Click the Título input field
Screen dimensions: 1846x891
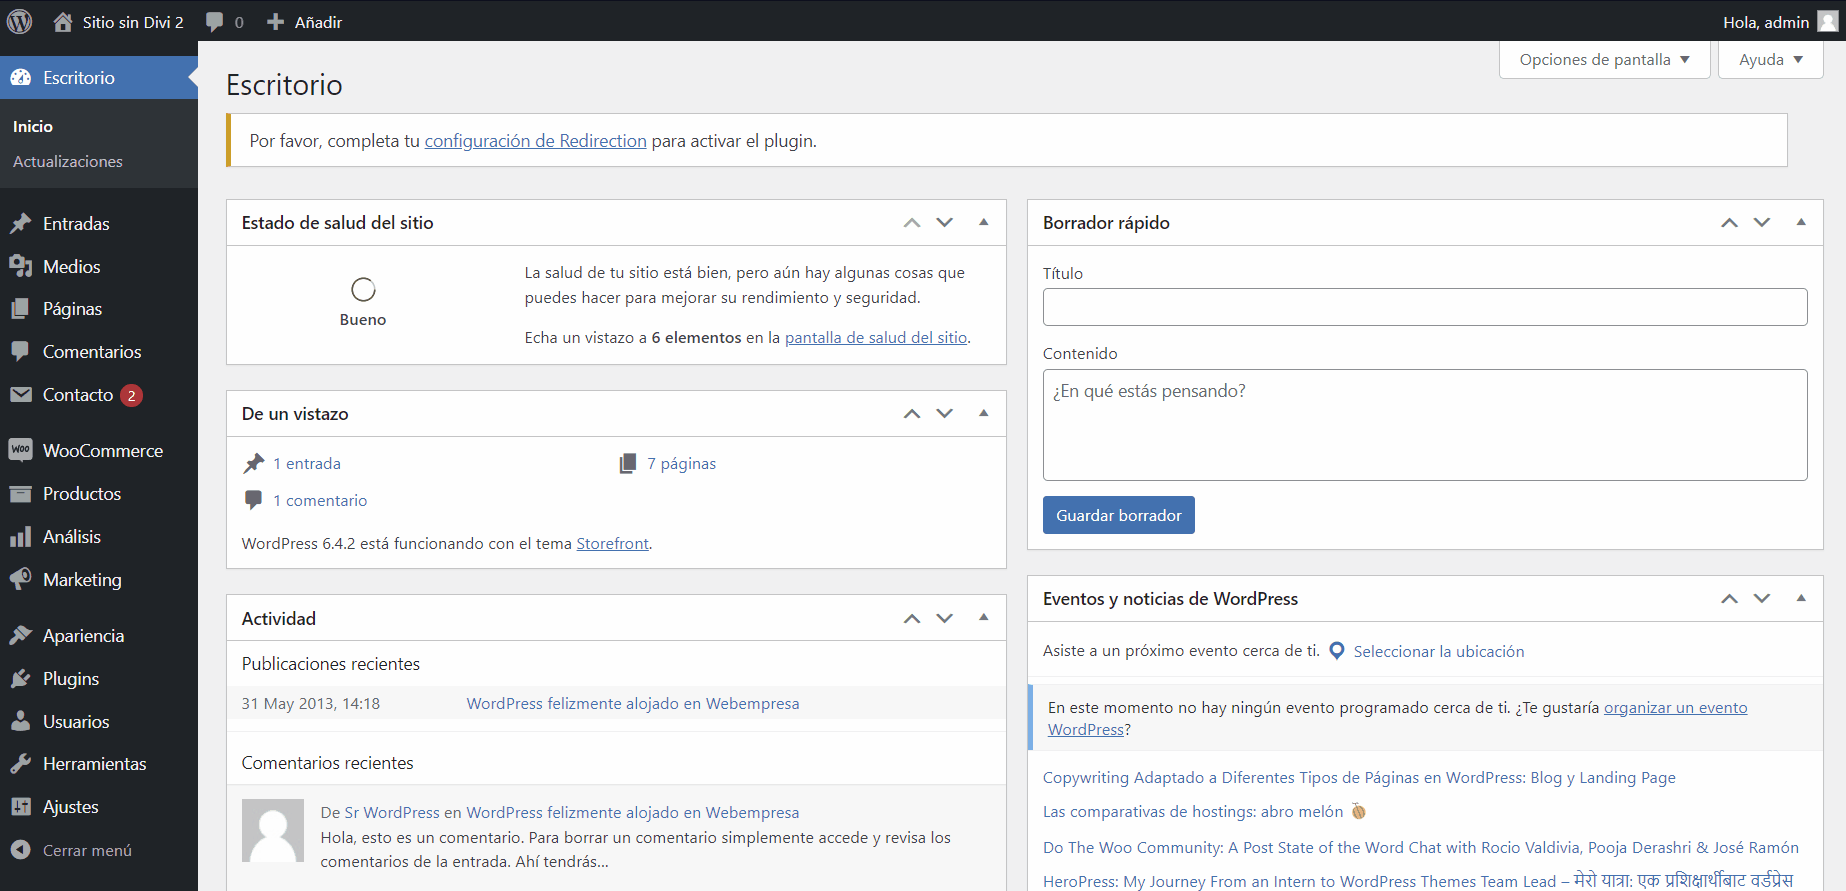1424,307
